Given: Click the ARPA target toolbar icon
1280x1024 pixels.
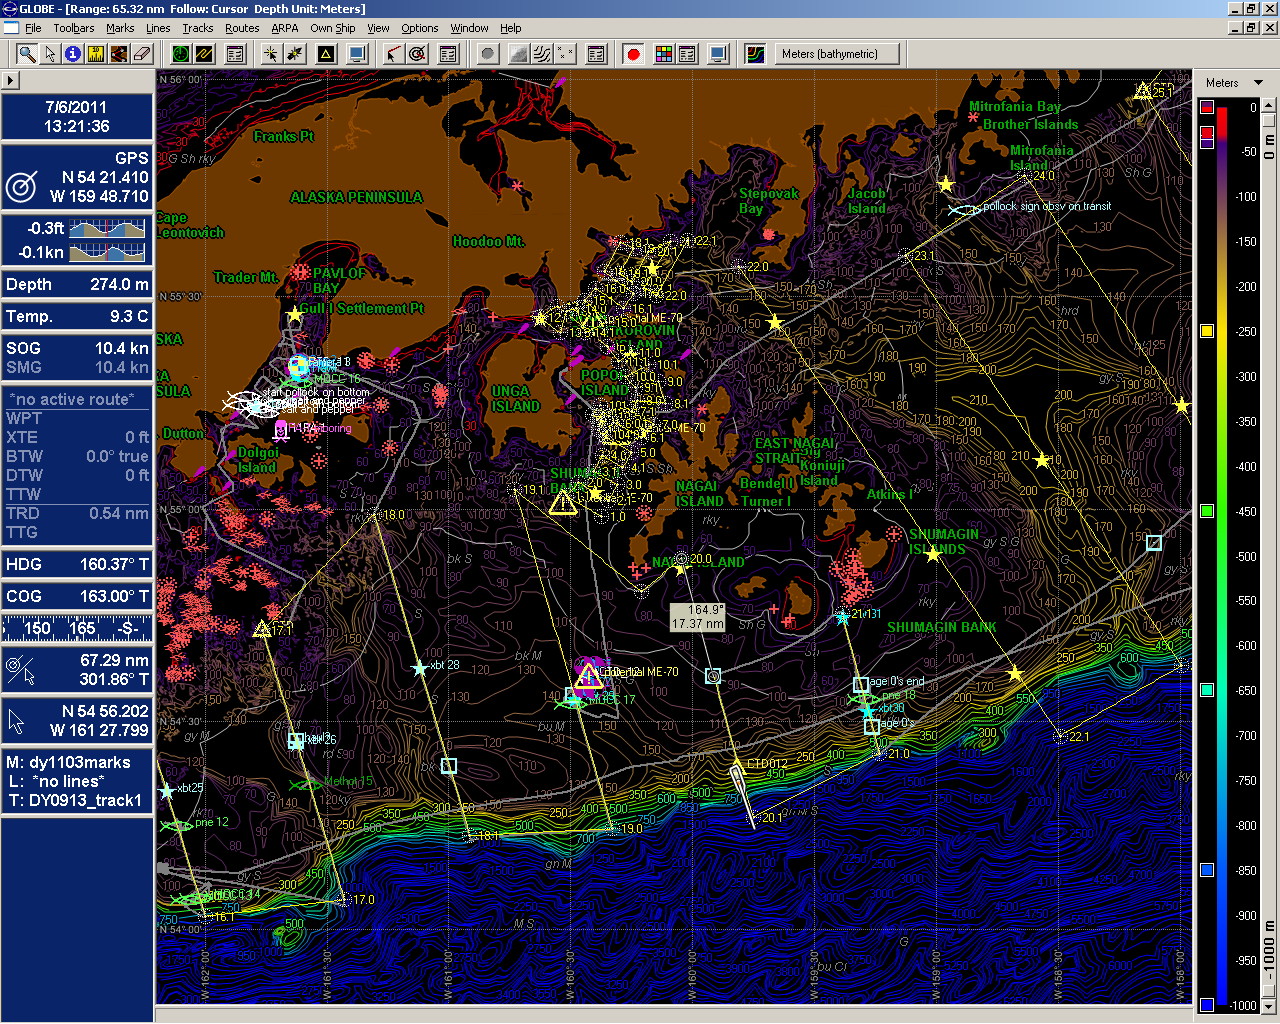Looking at the screenshot, I should 418,53.
